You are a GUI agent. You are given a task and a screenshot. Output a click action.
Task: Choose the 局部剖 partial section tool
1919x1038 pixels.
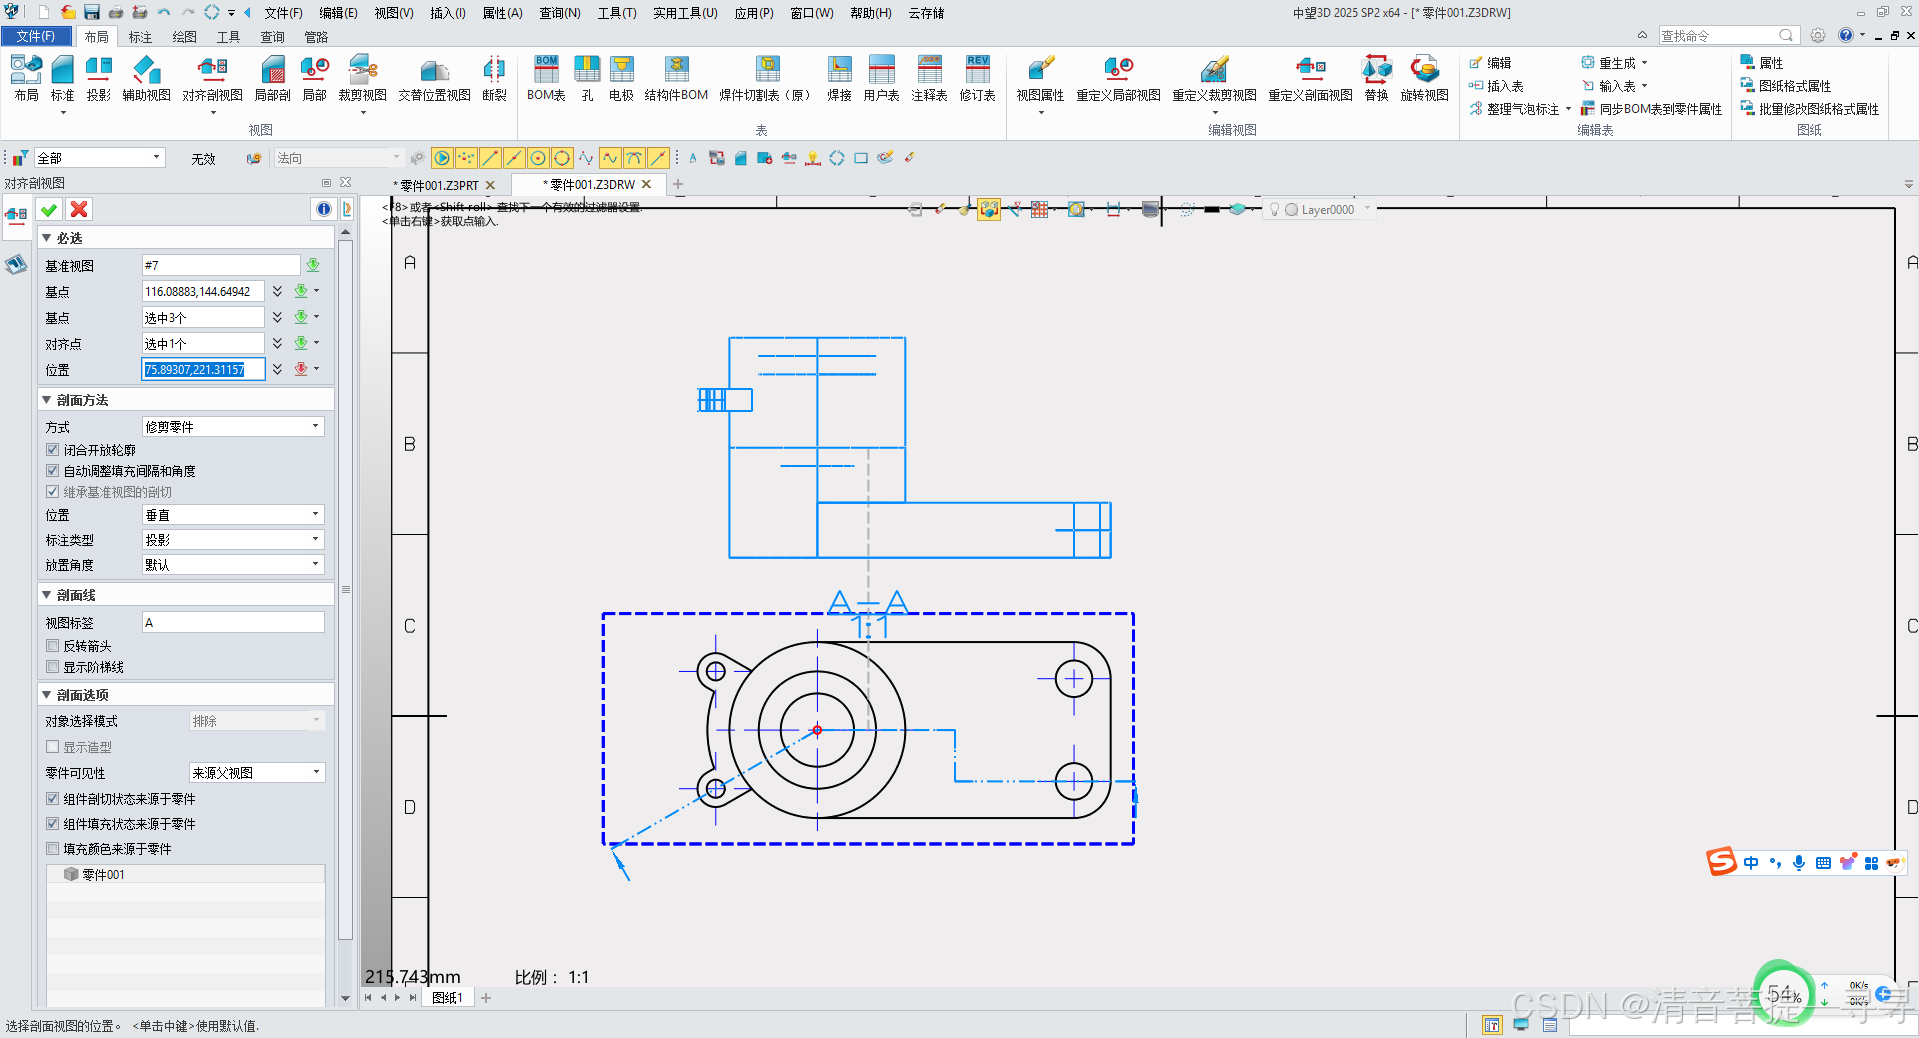tap(272, 78)
